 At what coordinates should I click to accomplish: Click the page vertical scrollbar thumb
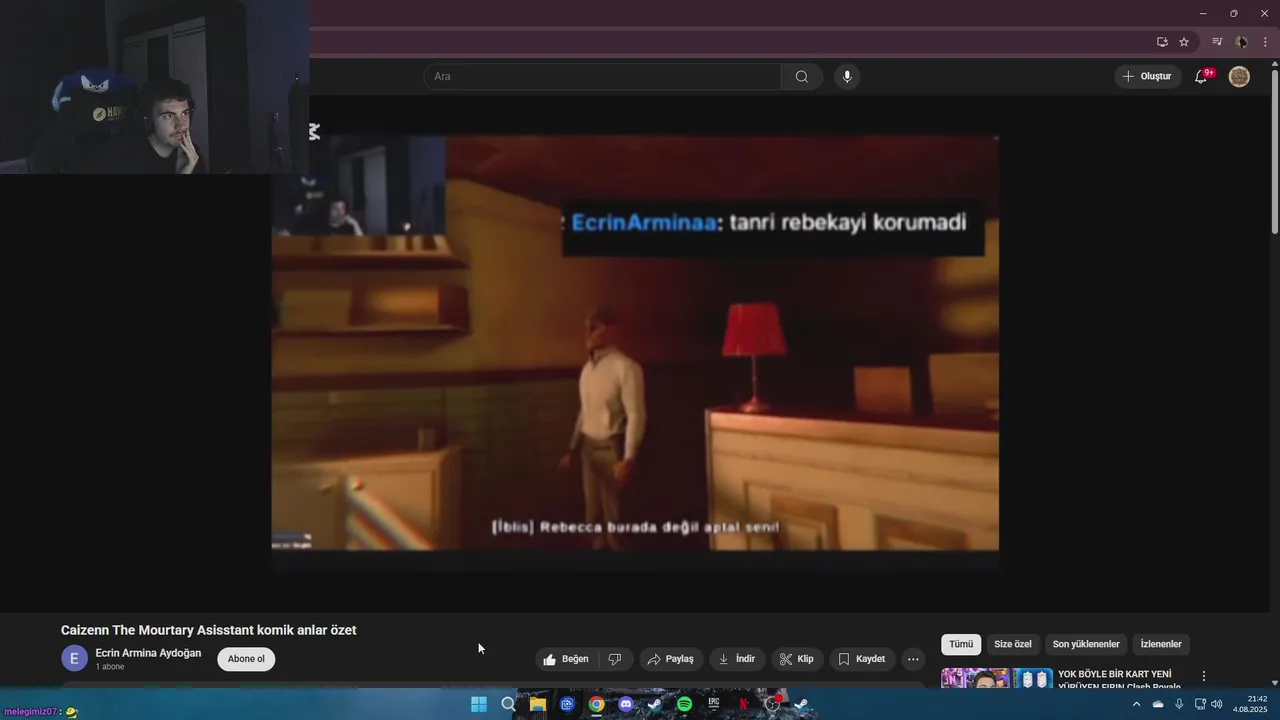click(1274, 152)
